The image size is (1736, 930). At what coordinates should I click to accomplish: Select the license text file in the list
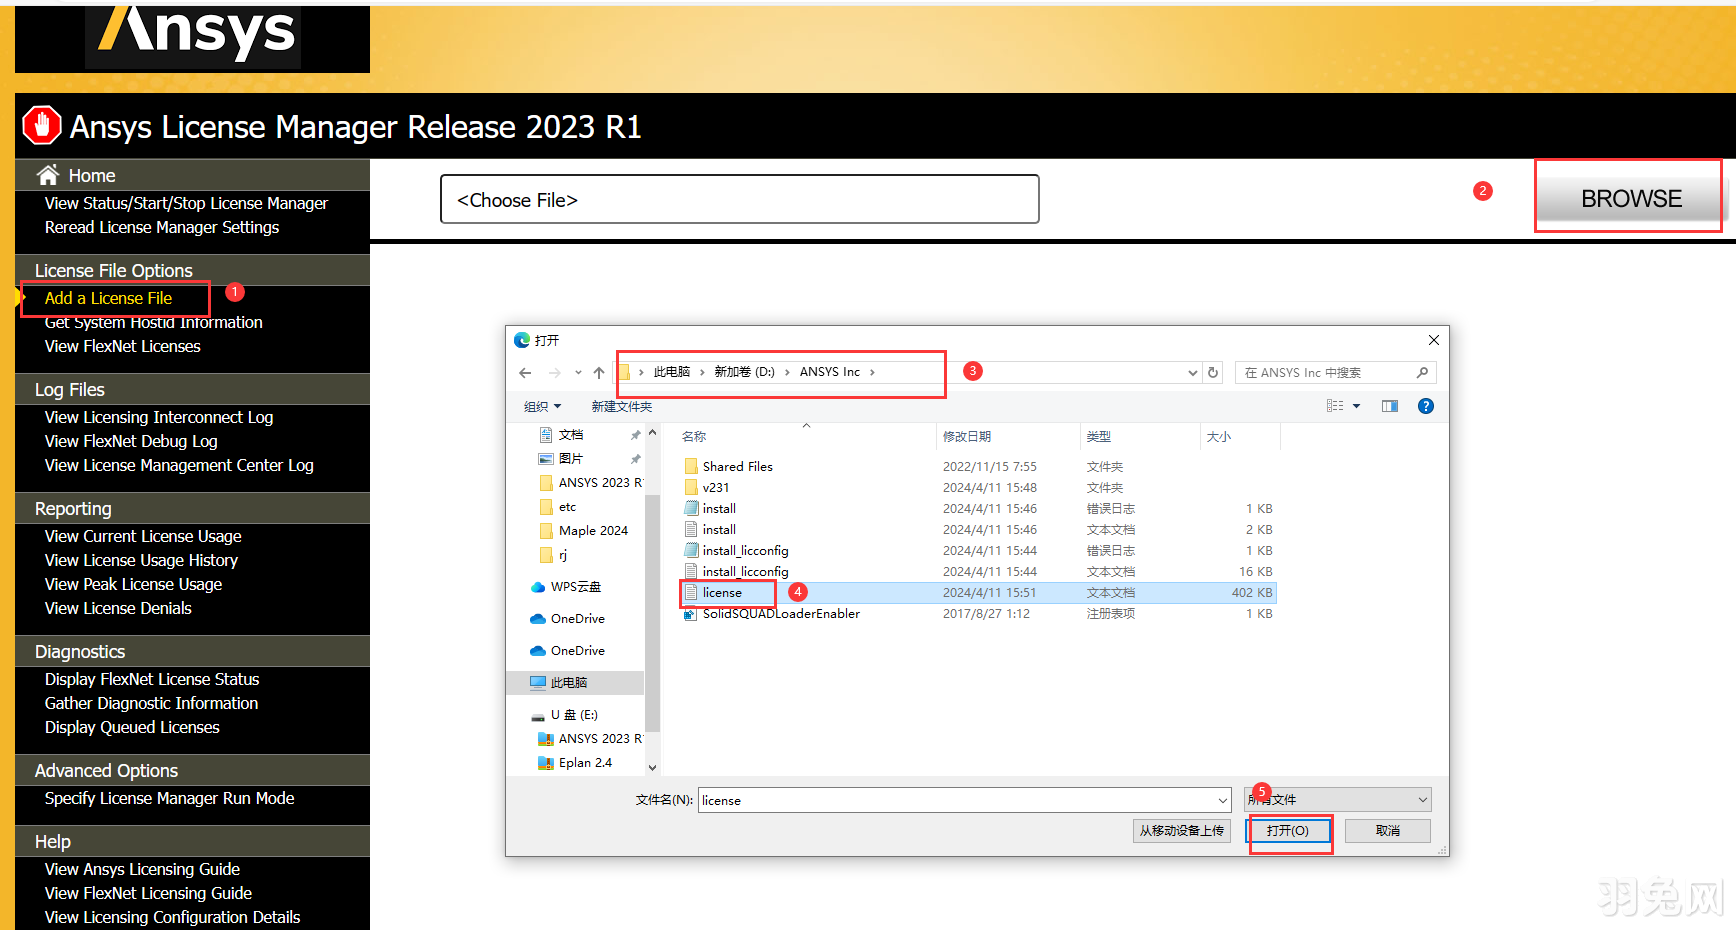tap(722, 592)
